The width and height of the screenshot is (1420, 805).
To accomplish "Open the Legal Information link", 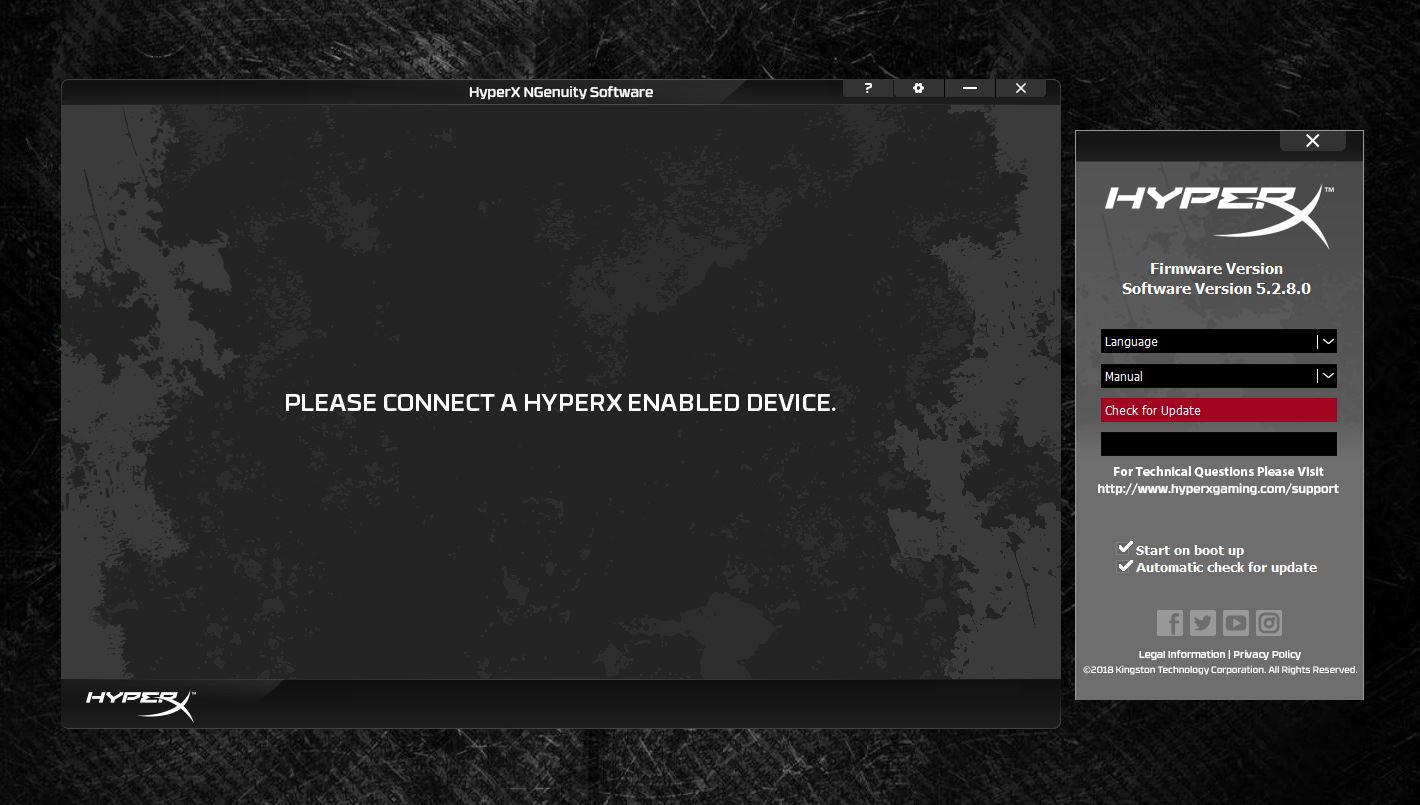I will point(1181,654).
